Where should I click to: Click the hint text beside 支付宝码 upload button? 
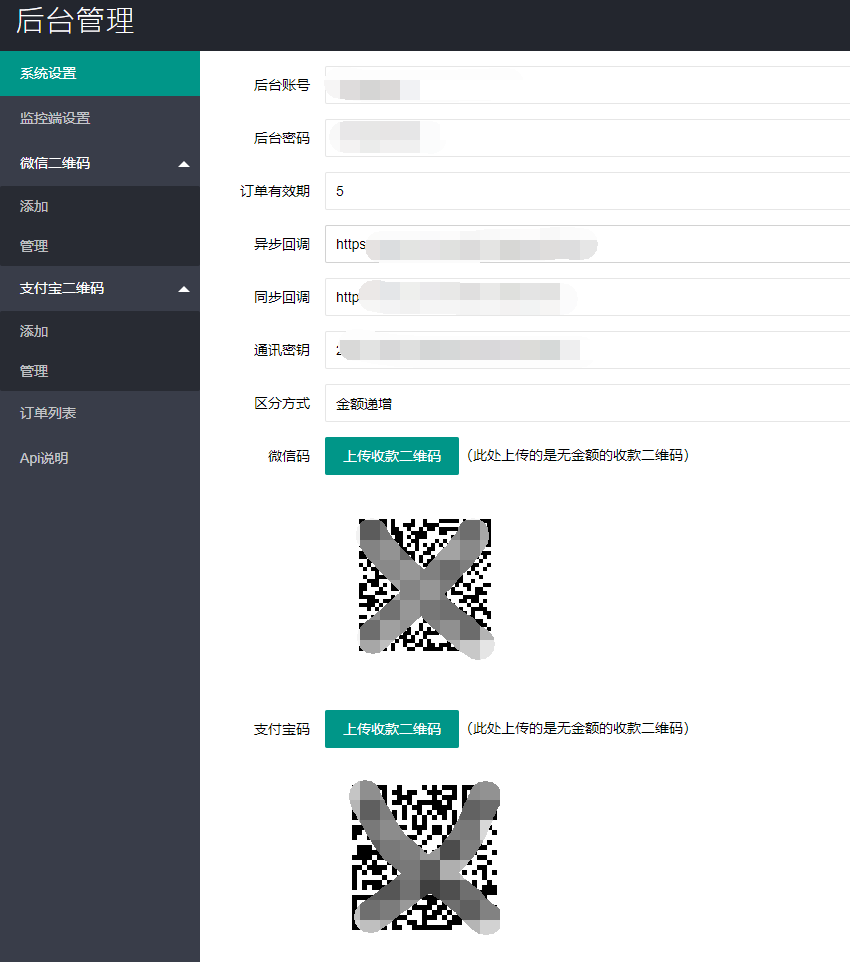[x=578, y=728]
